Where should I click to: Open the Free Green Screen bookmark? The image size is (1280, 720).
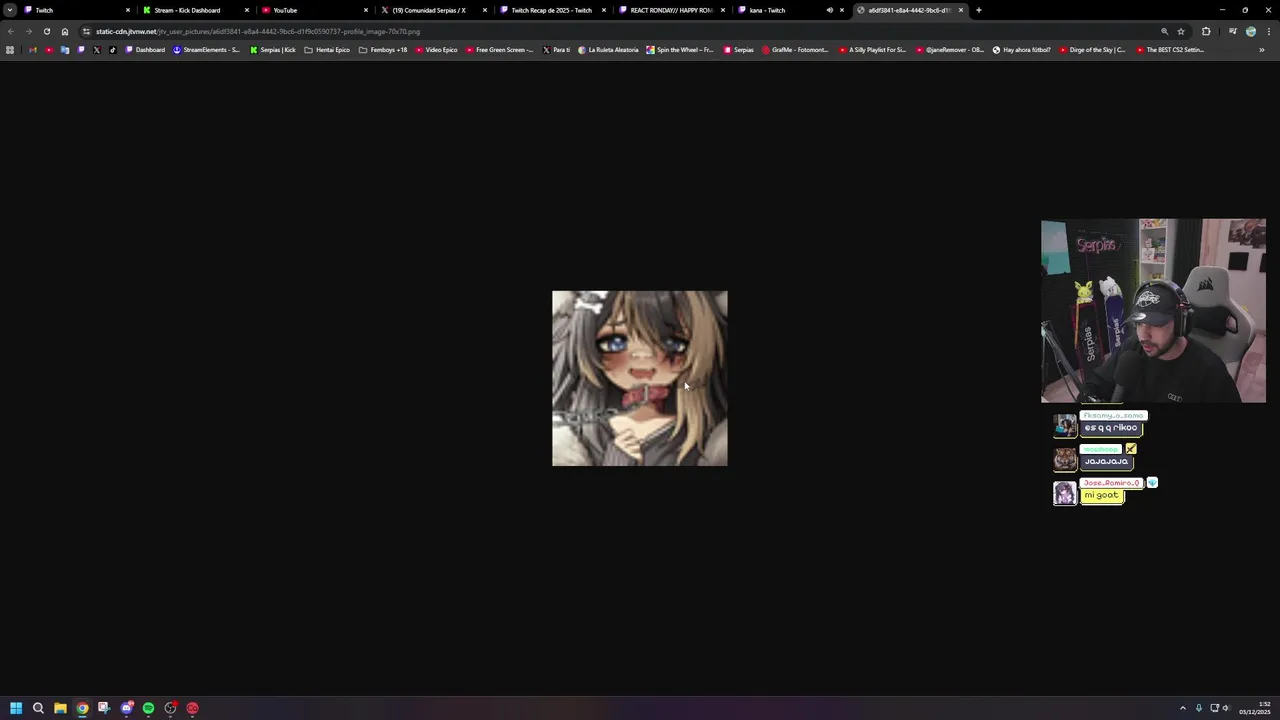point(500,50)
